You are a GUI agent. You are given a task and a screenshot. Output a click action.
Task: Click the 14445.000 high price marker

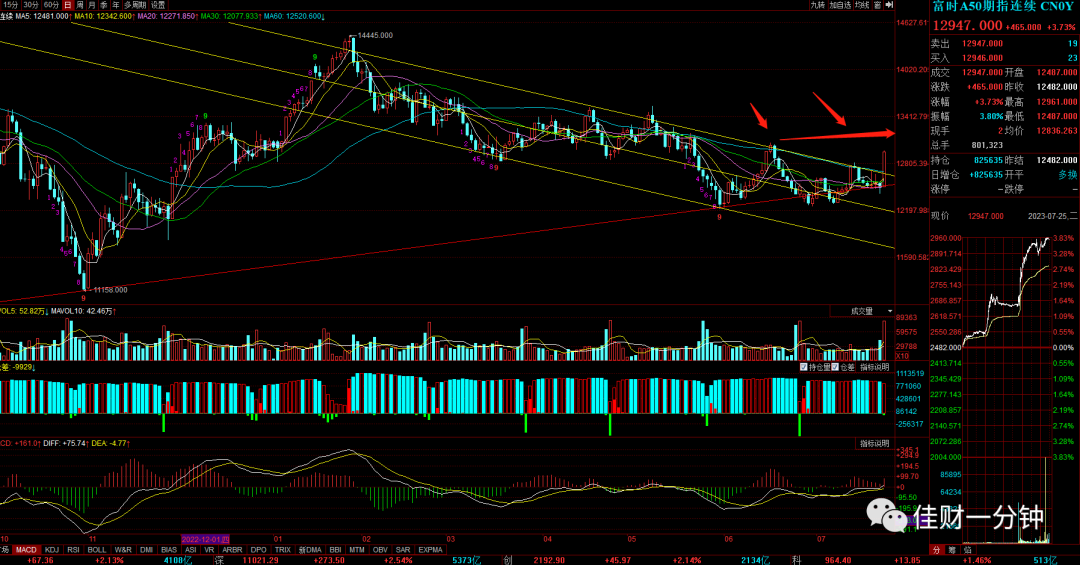pos(375,35)
